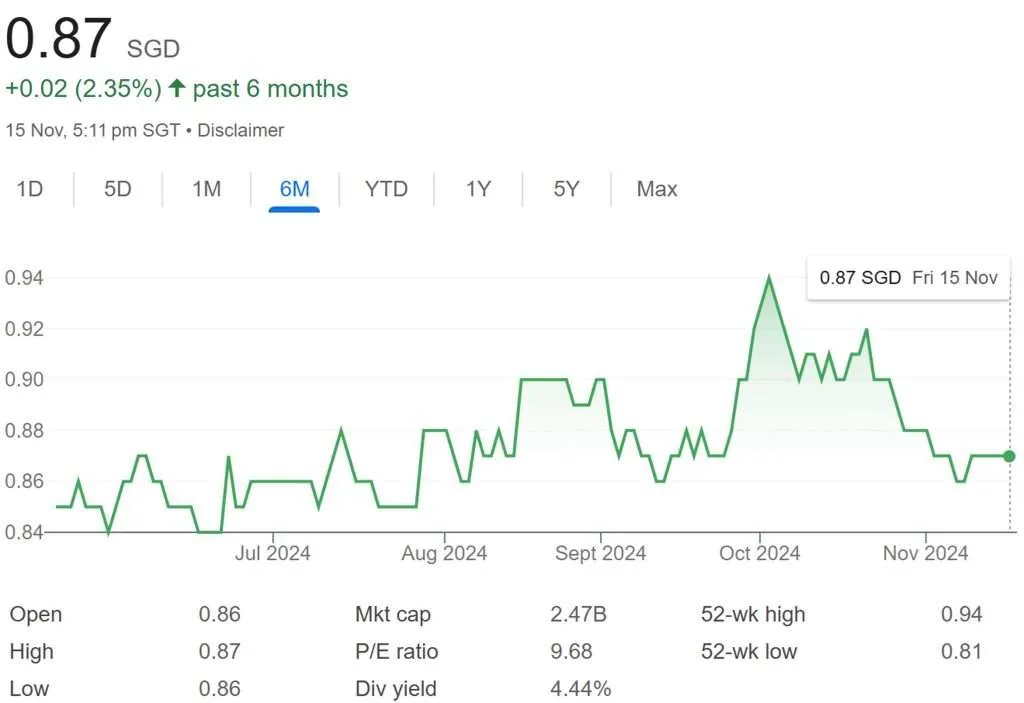The height and width of the screenshot is (703, 1024).
Task: Click the Nov 2024 axis label
Action: click(x=925, y=553)
